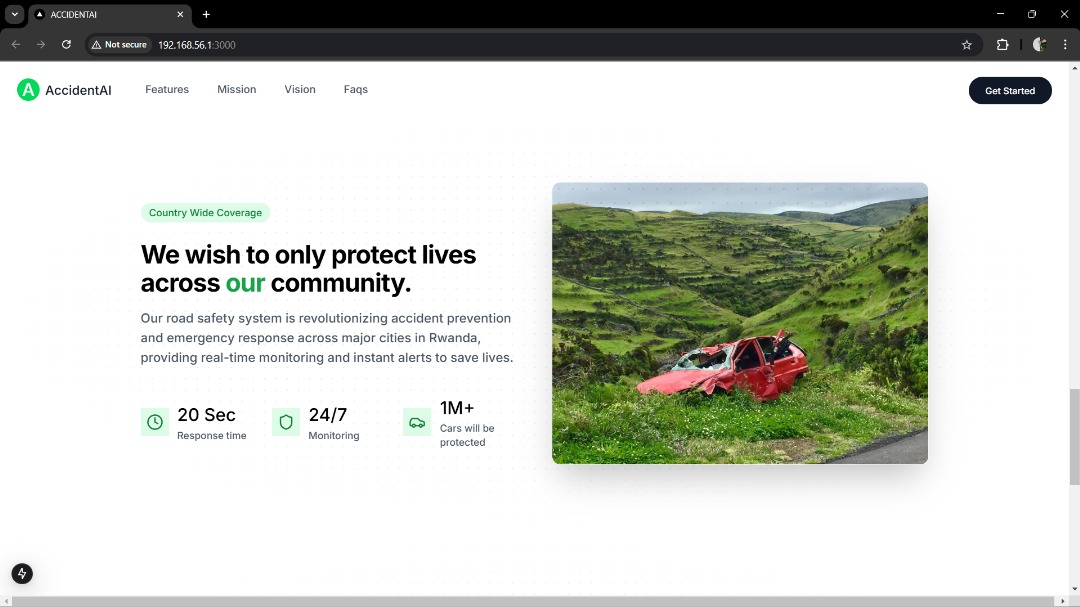Close the ACCIDENTAI tab
The width and height of the screenshot is (1080, 607).
(x=180, y=14)
